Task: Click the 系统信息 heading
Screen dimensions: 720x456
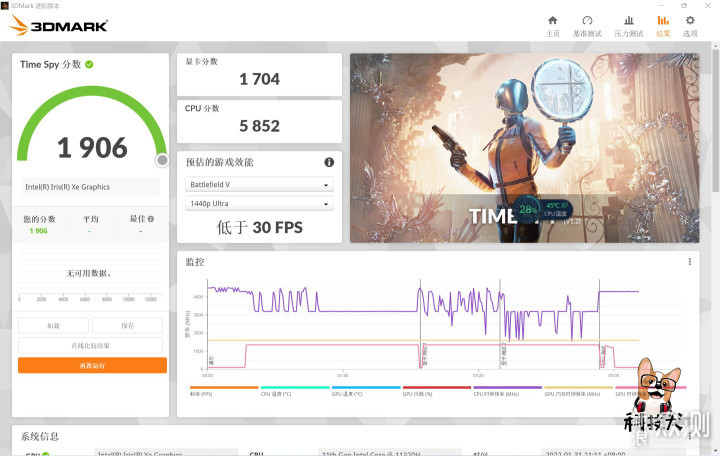Action: coord(39,436)
